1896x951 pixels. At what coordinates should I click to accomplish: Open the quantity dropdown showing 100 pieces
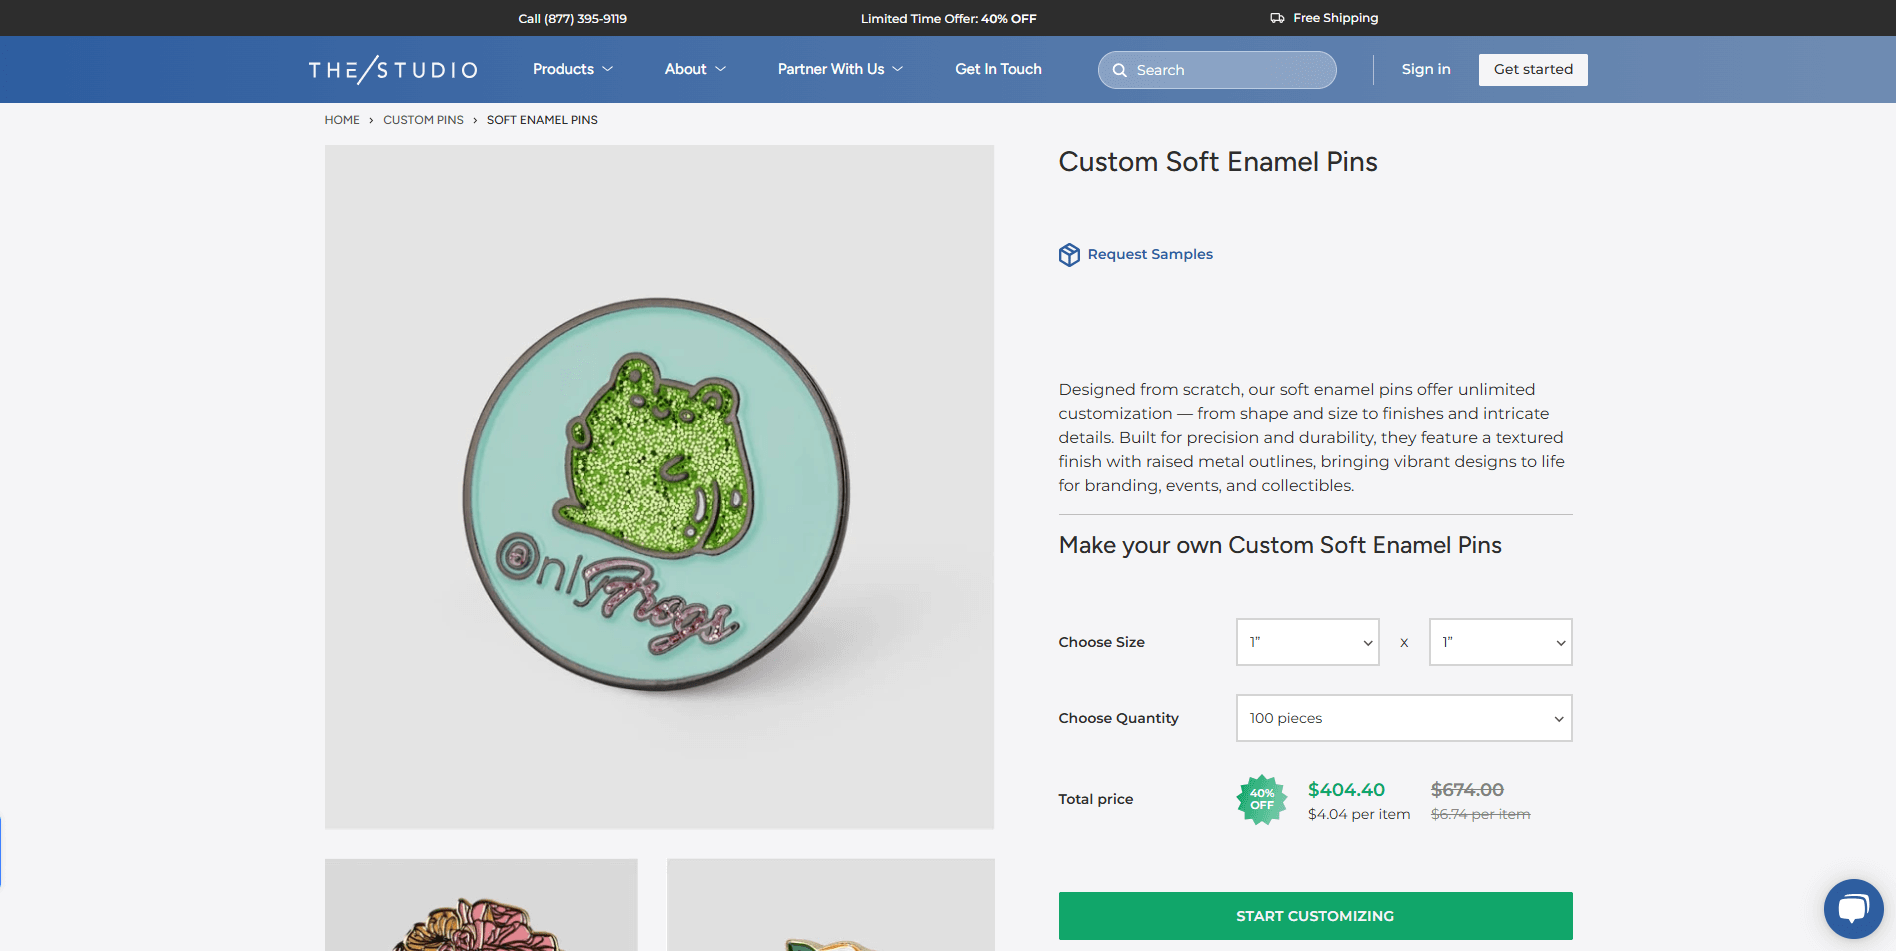(1404, 718)
